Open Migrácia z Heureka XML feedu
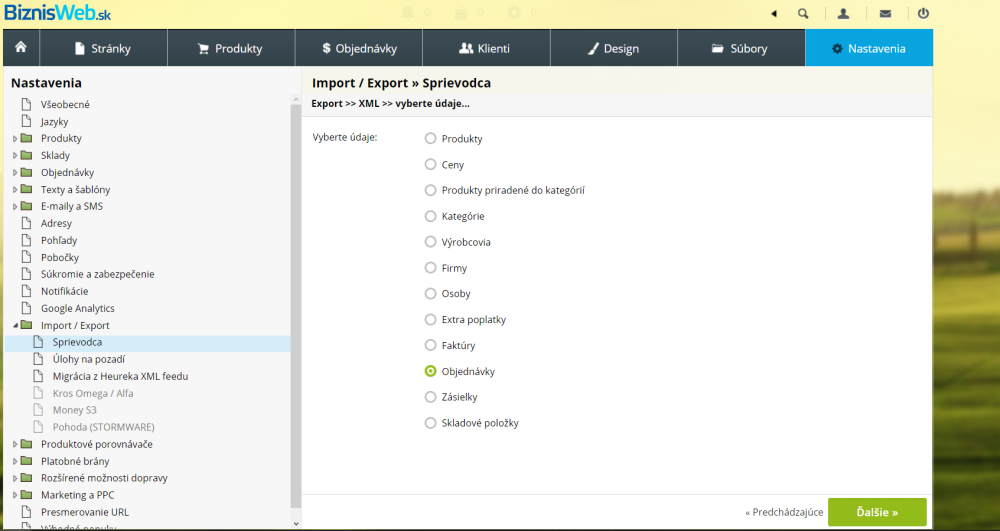This screenshot has height=531, width=1000. click(120, 376)
